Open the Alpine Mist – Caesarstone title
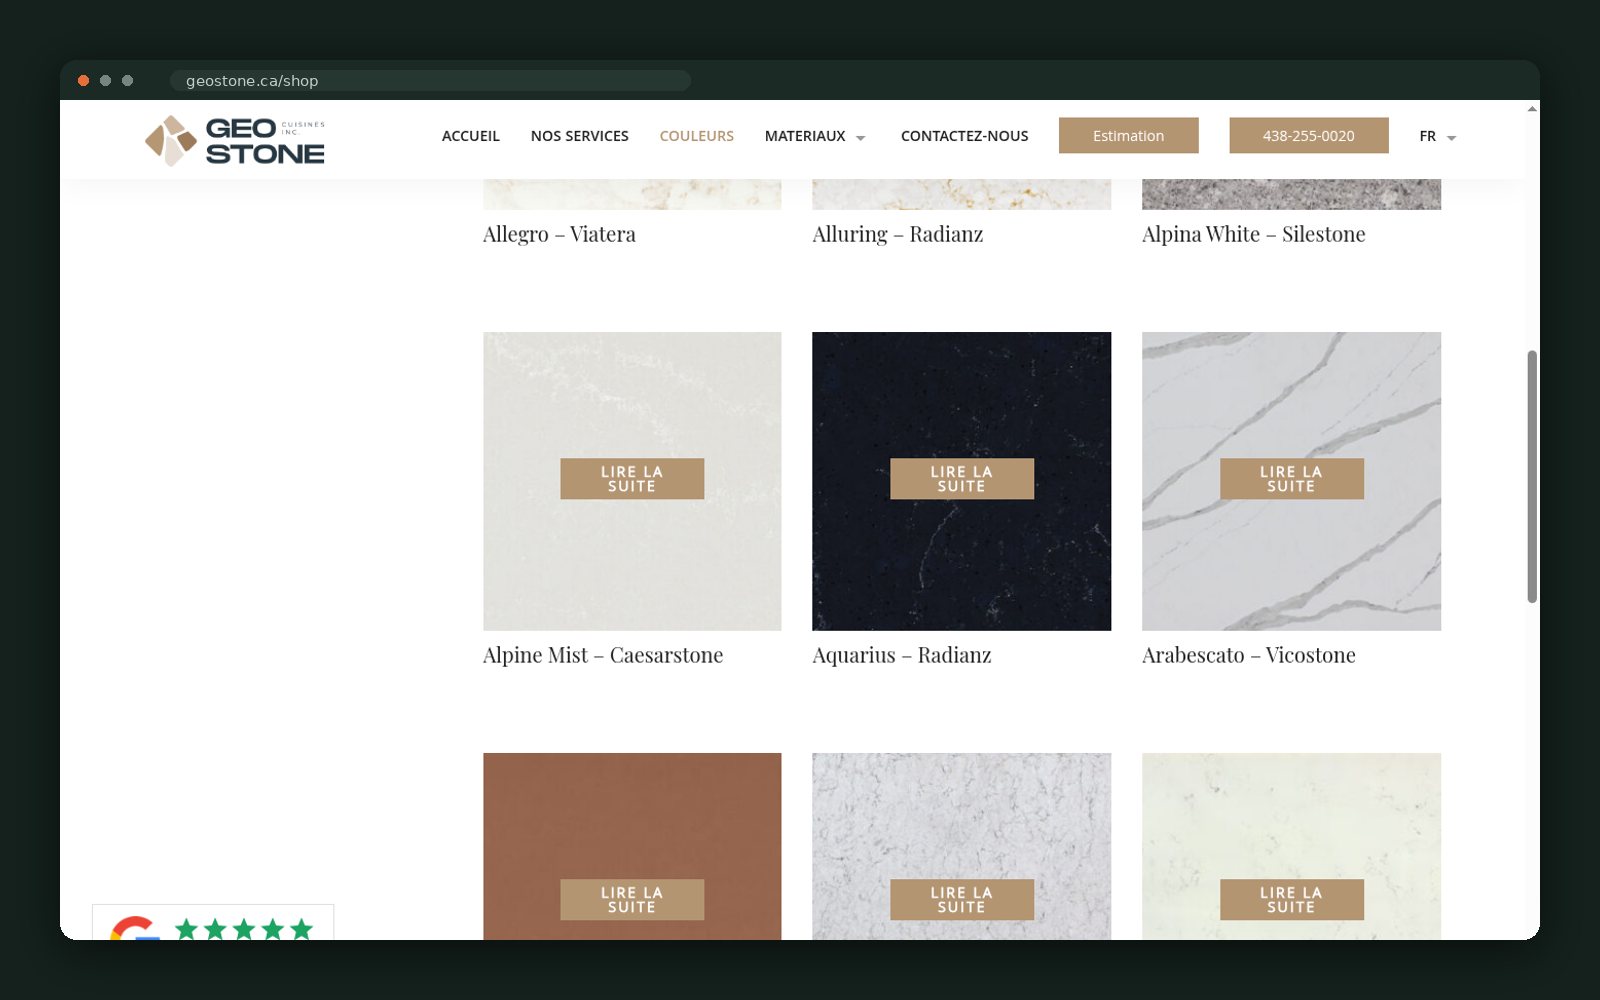Image resolution: width=1600 pixels, height=1000 pixels. pyautogui.click(x=602, y=655)
